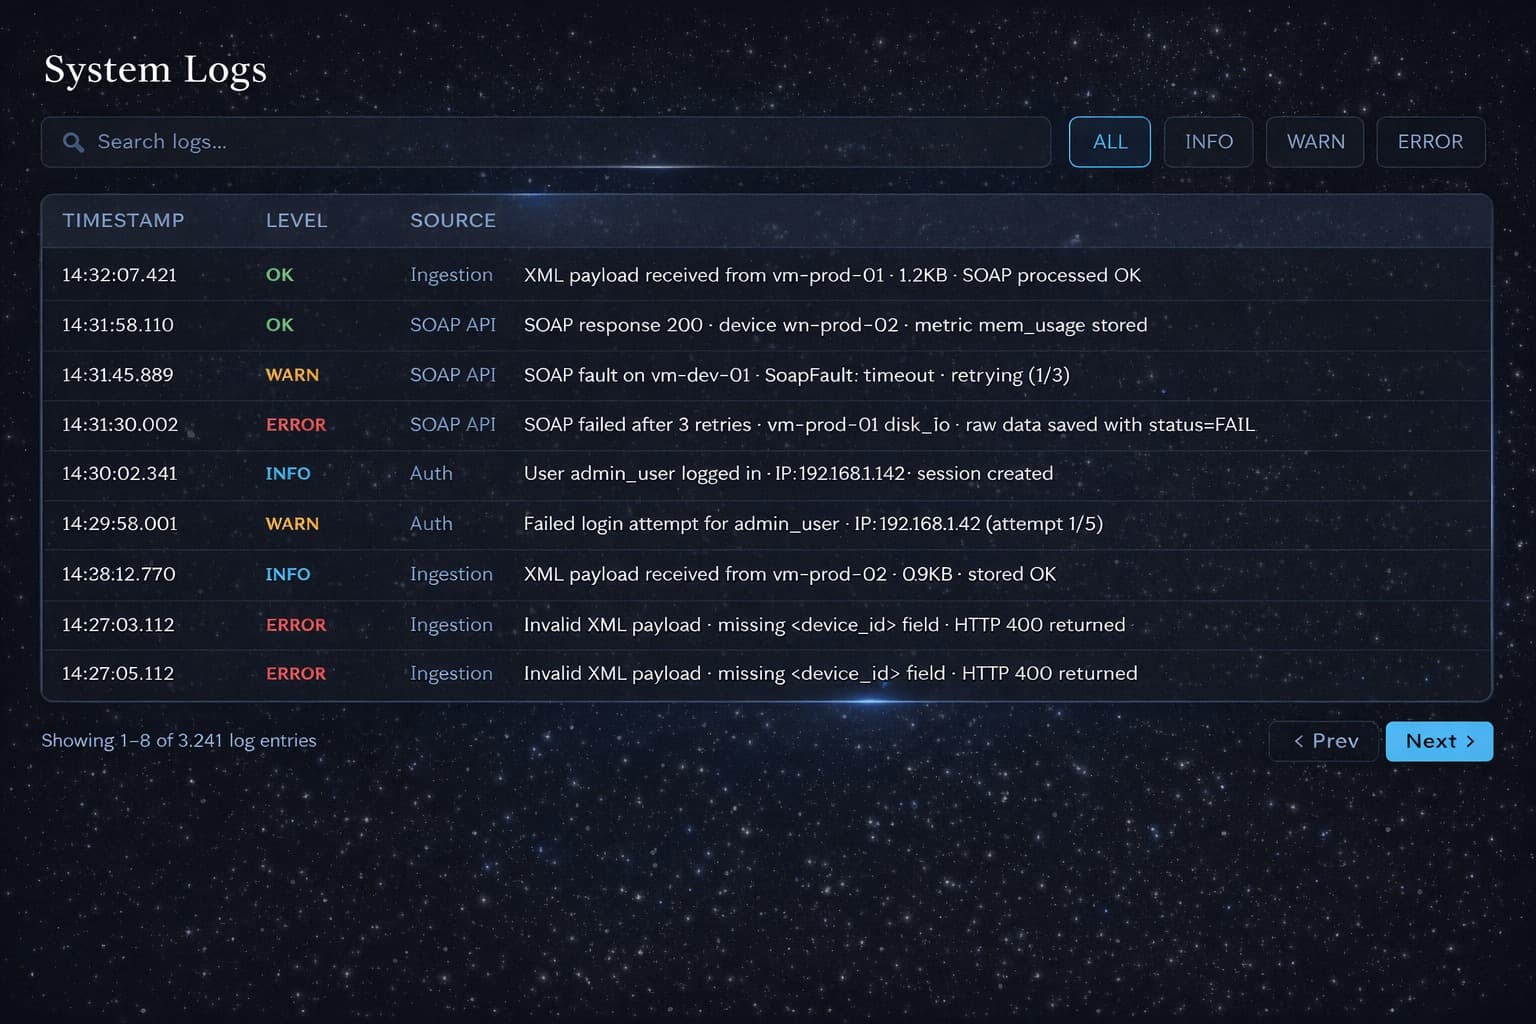Image resolution: width=1536 pixels, height=1024 pixels.
Task: Go to the next page of logs
Action: click(x=1438, y=741)
